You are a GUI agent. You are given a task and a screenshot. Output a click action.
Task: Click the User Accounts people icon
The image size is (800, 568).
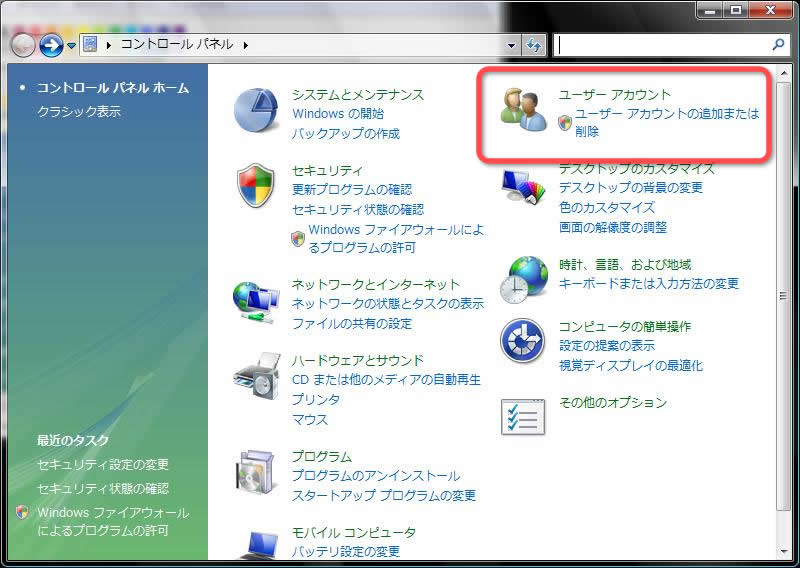(x=523, y=109)
